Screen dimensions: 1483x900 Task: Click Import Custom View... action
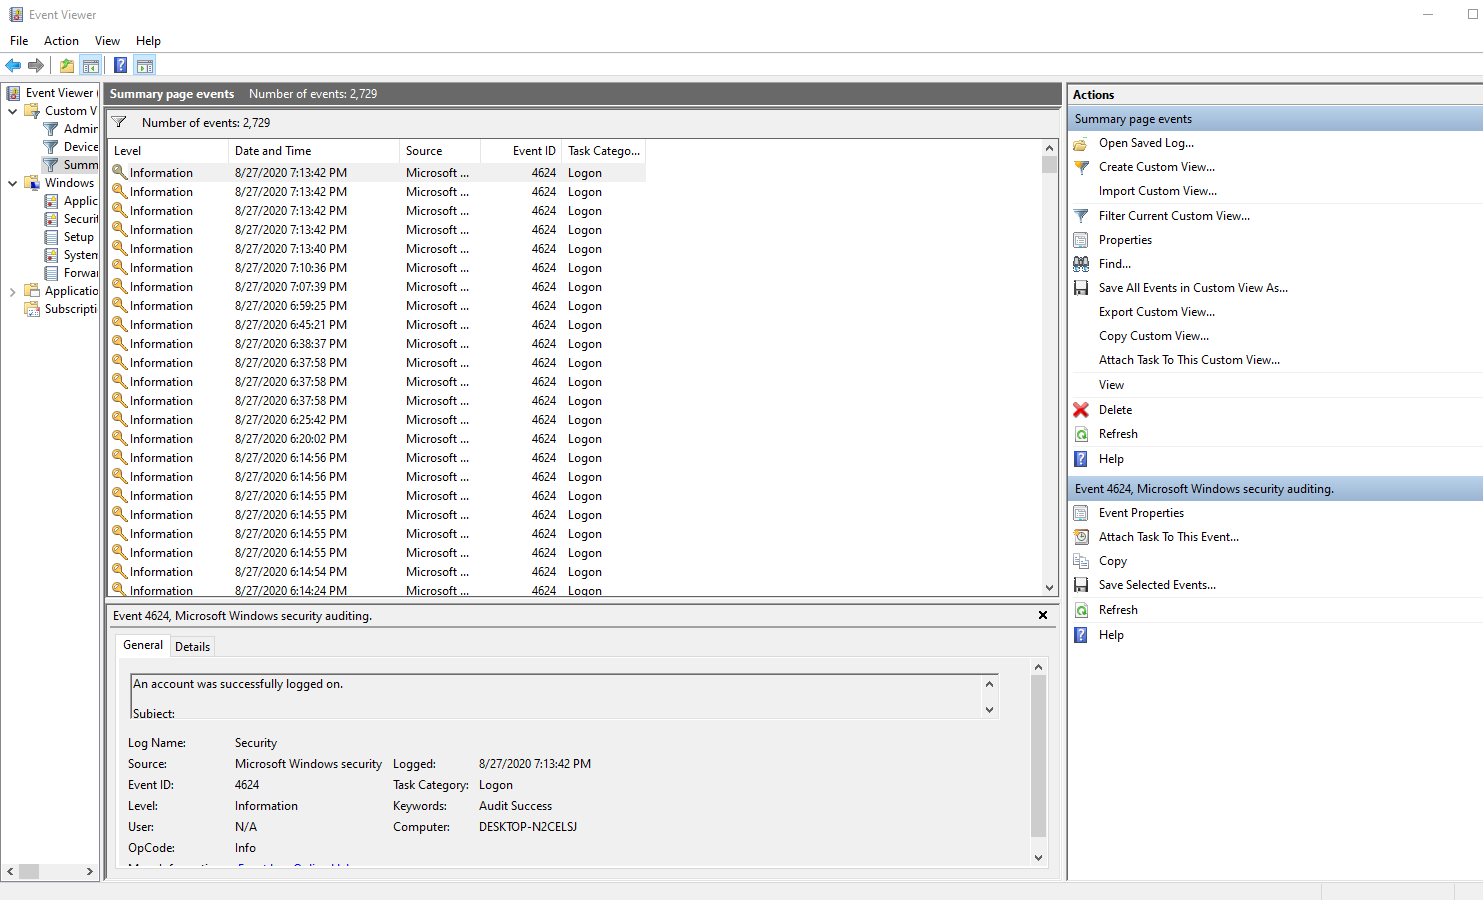[x=1157, y=191]
